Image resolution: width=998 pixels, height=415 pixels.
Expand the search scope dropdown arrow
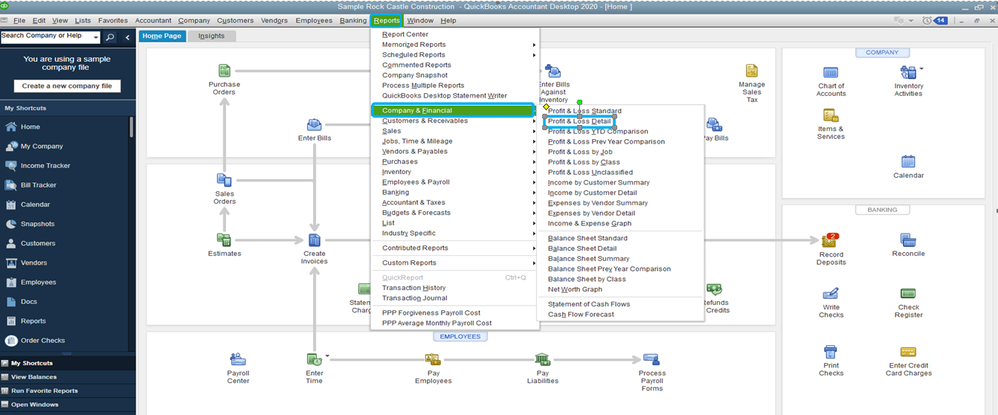pos(95,38)
